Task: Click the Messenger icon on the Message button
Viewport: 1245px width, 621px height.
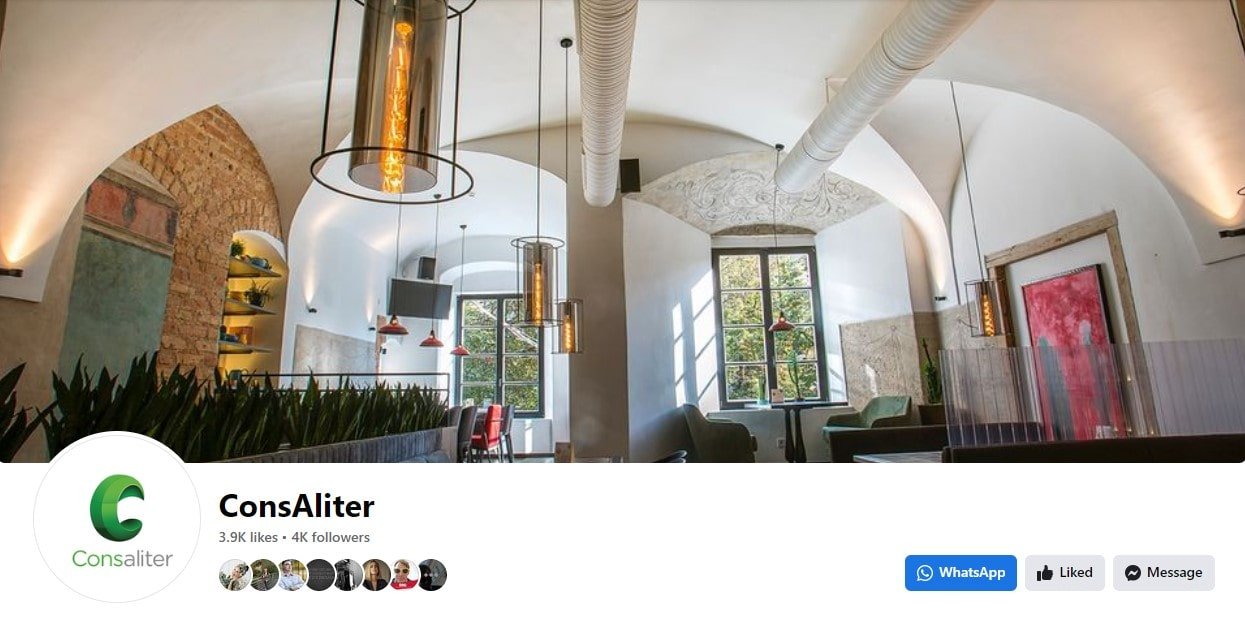Action: pos(1133,573)
